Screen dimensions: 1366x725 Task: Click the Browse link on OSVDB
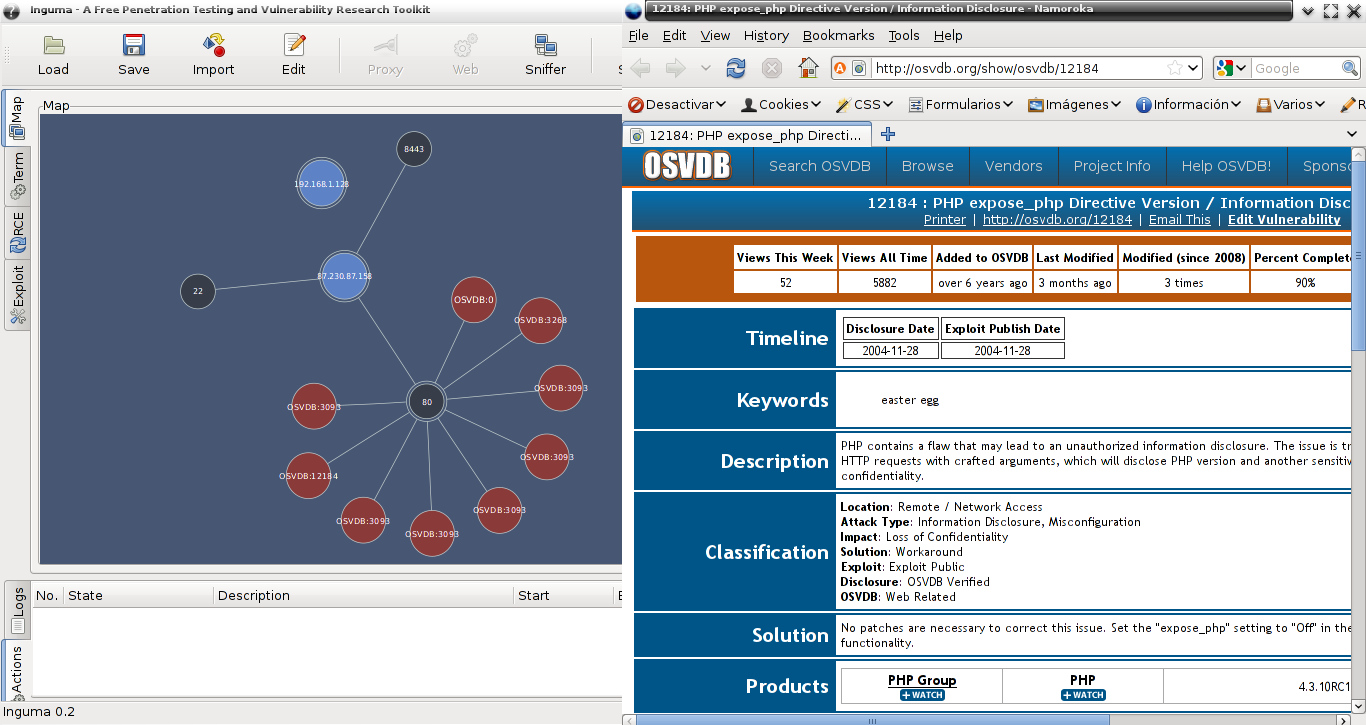coord(927,166)
